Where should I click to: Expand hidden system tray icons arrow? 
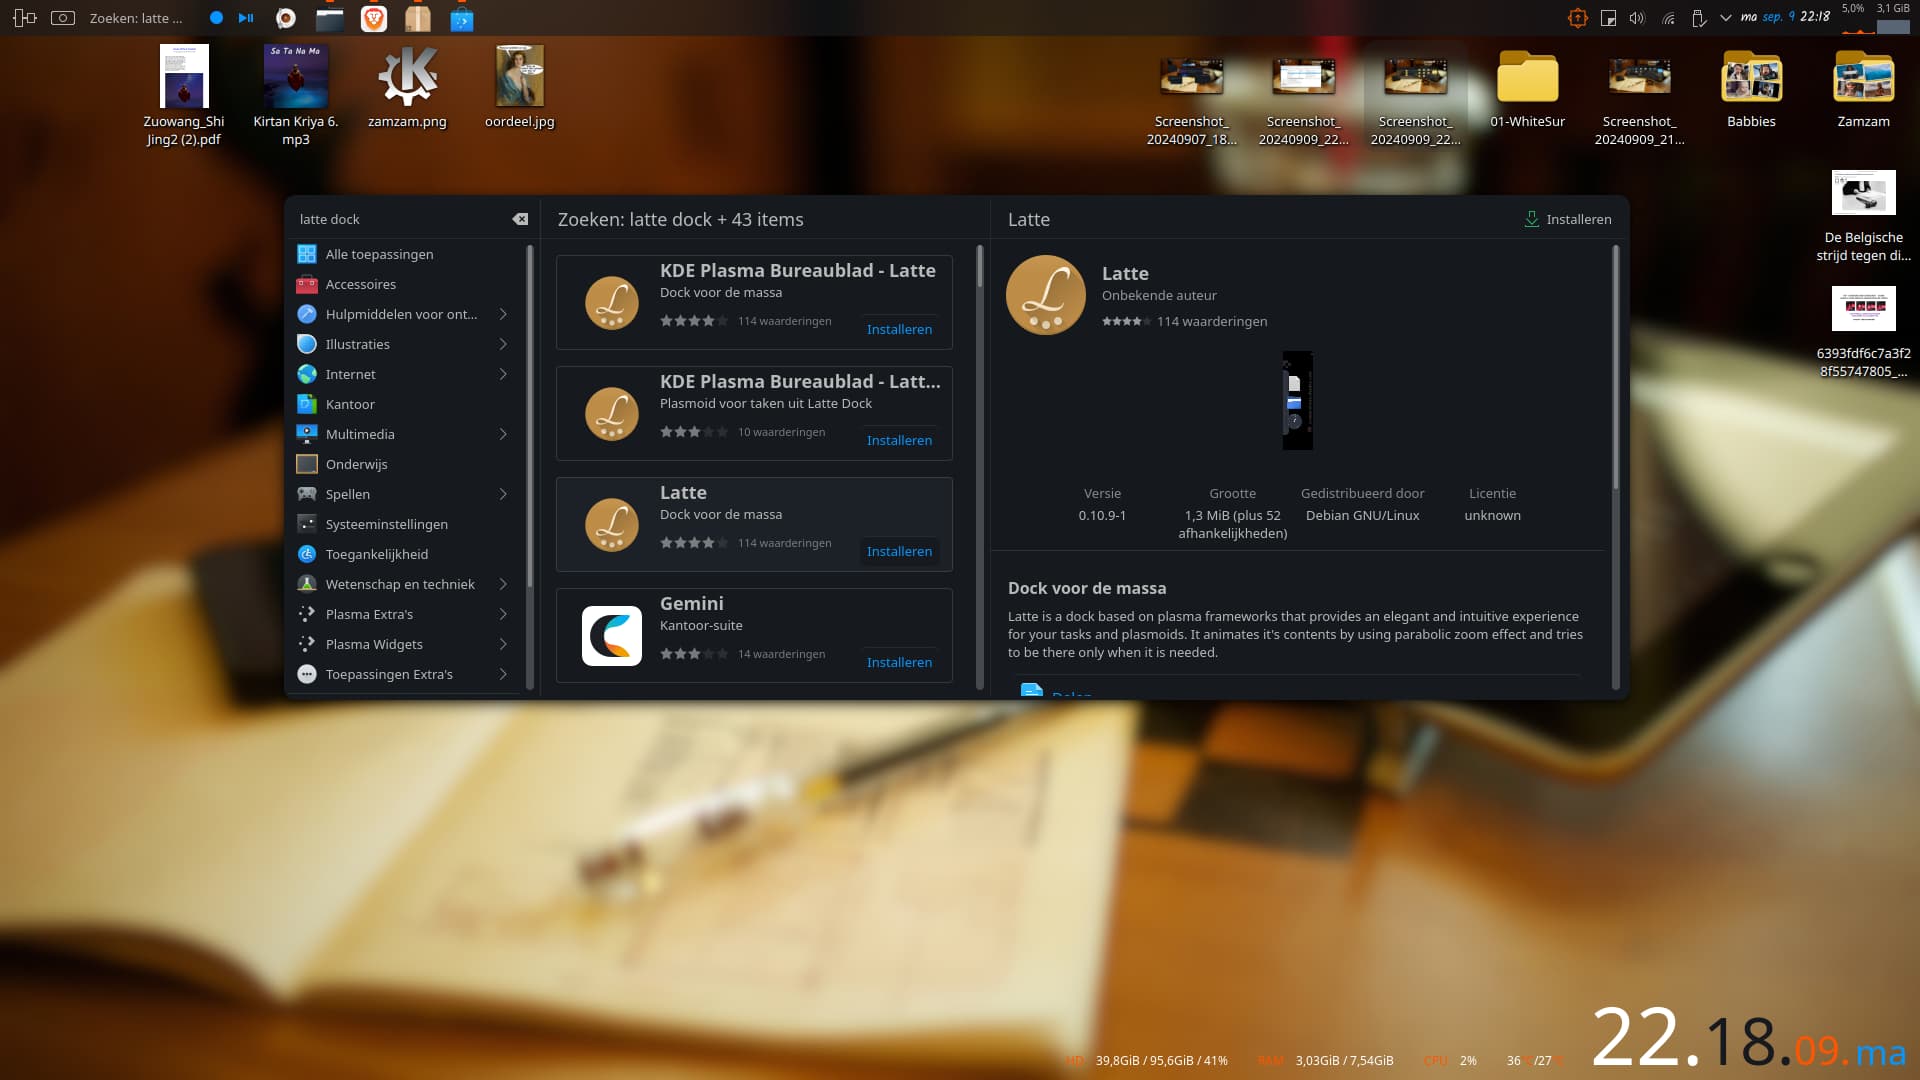click(1726, 18)
